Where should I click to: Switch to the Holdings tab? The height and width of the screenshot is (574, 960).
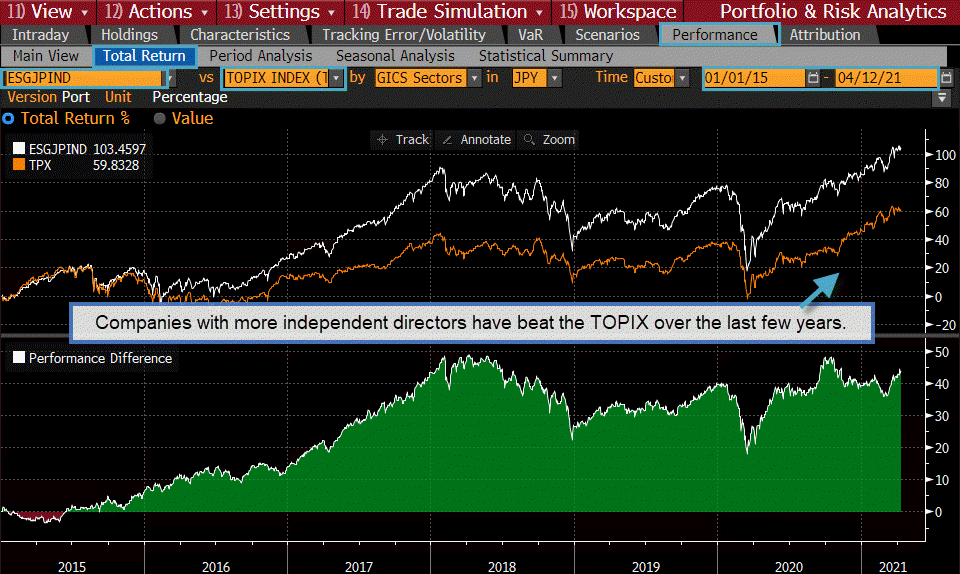129,35
